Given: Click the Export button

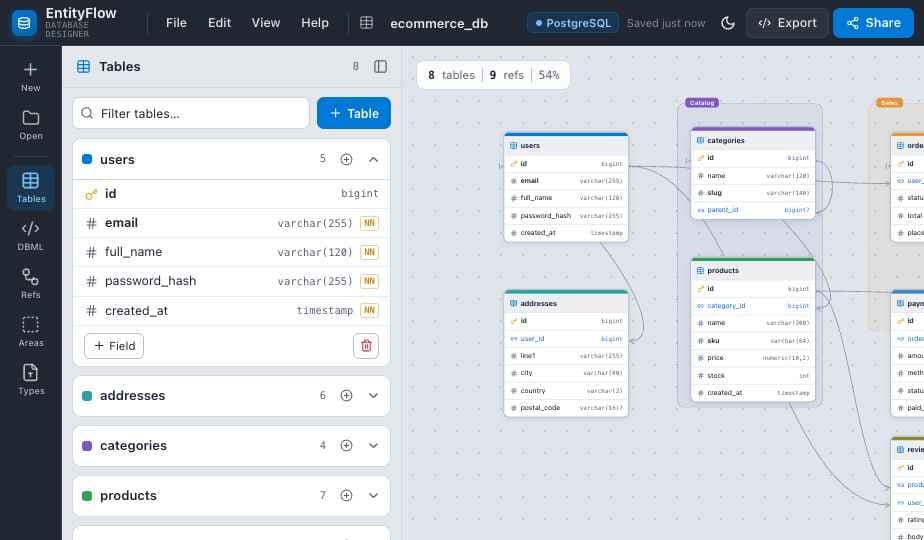Looking at the screenshot, I should pyautogui.click(x=787, y=23).
